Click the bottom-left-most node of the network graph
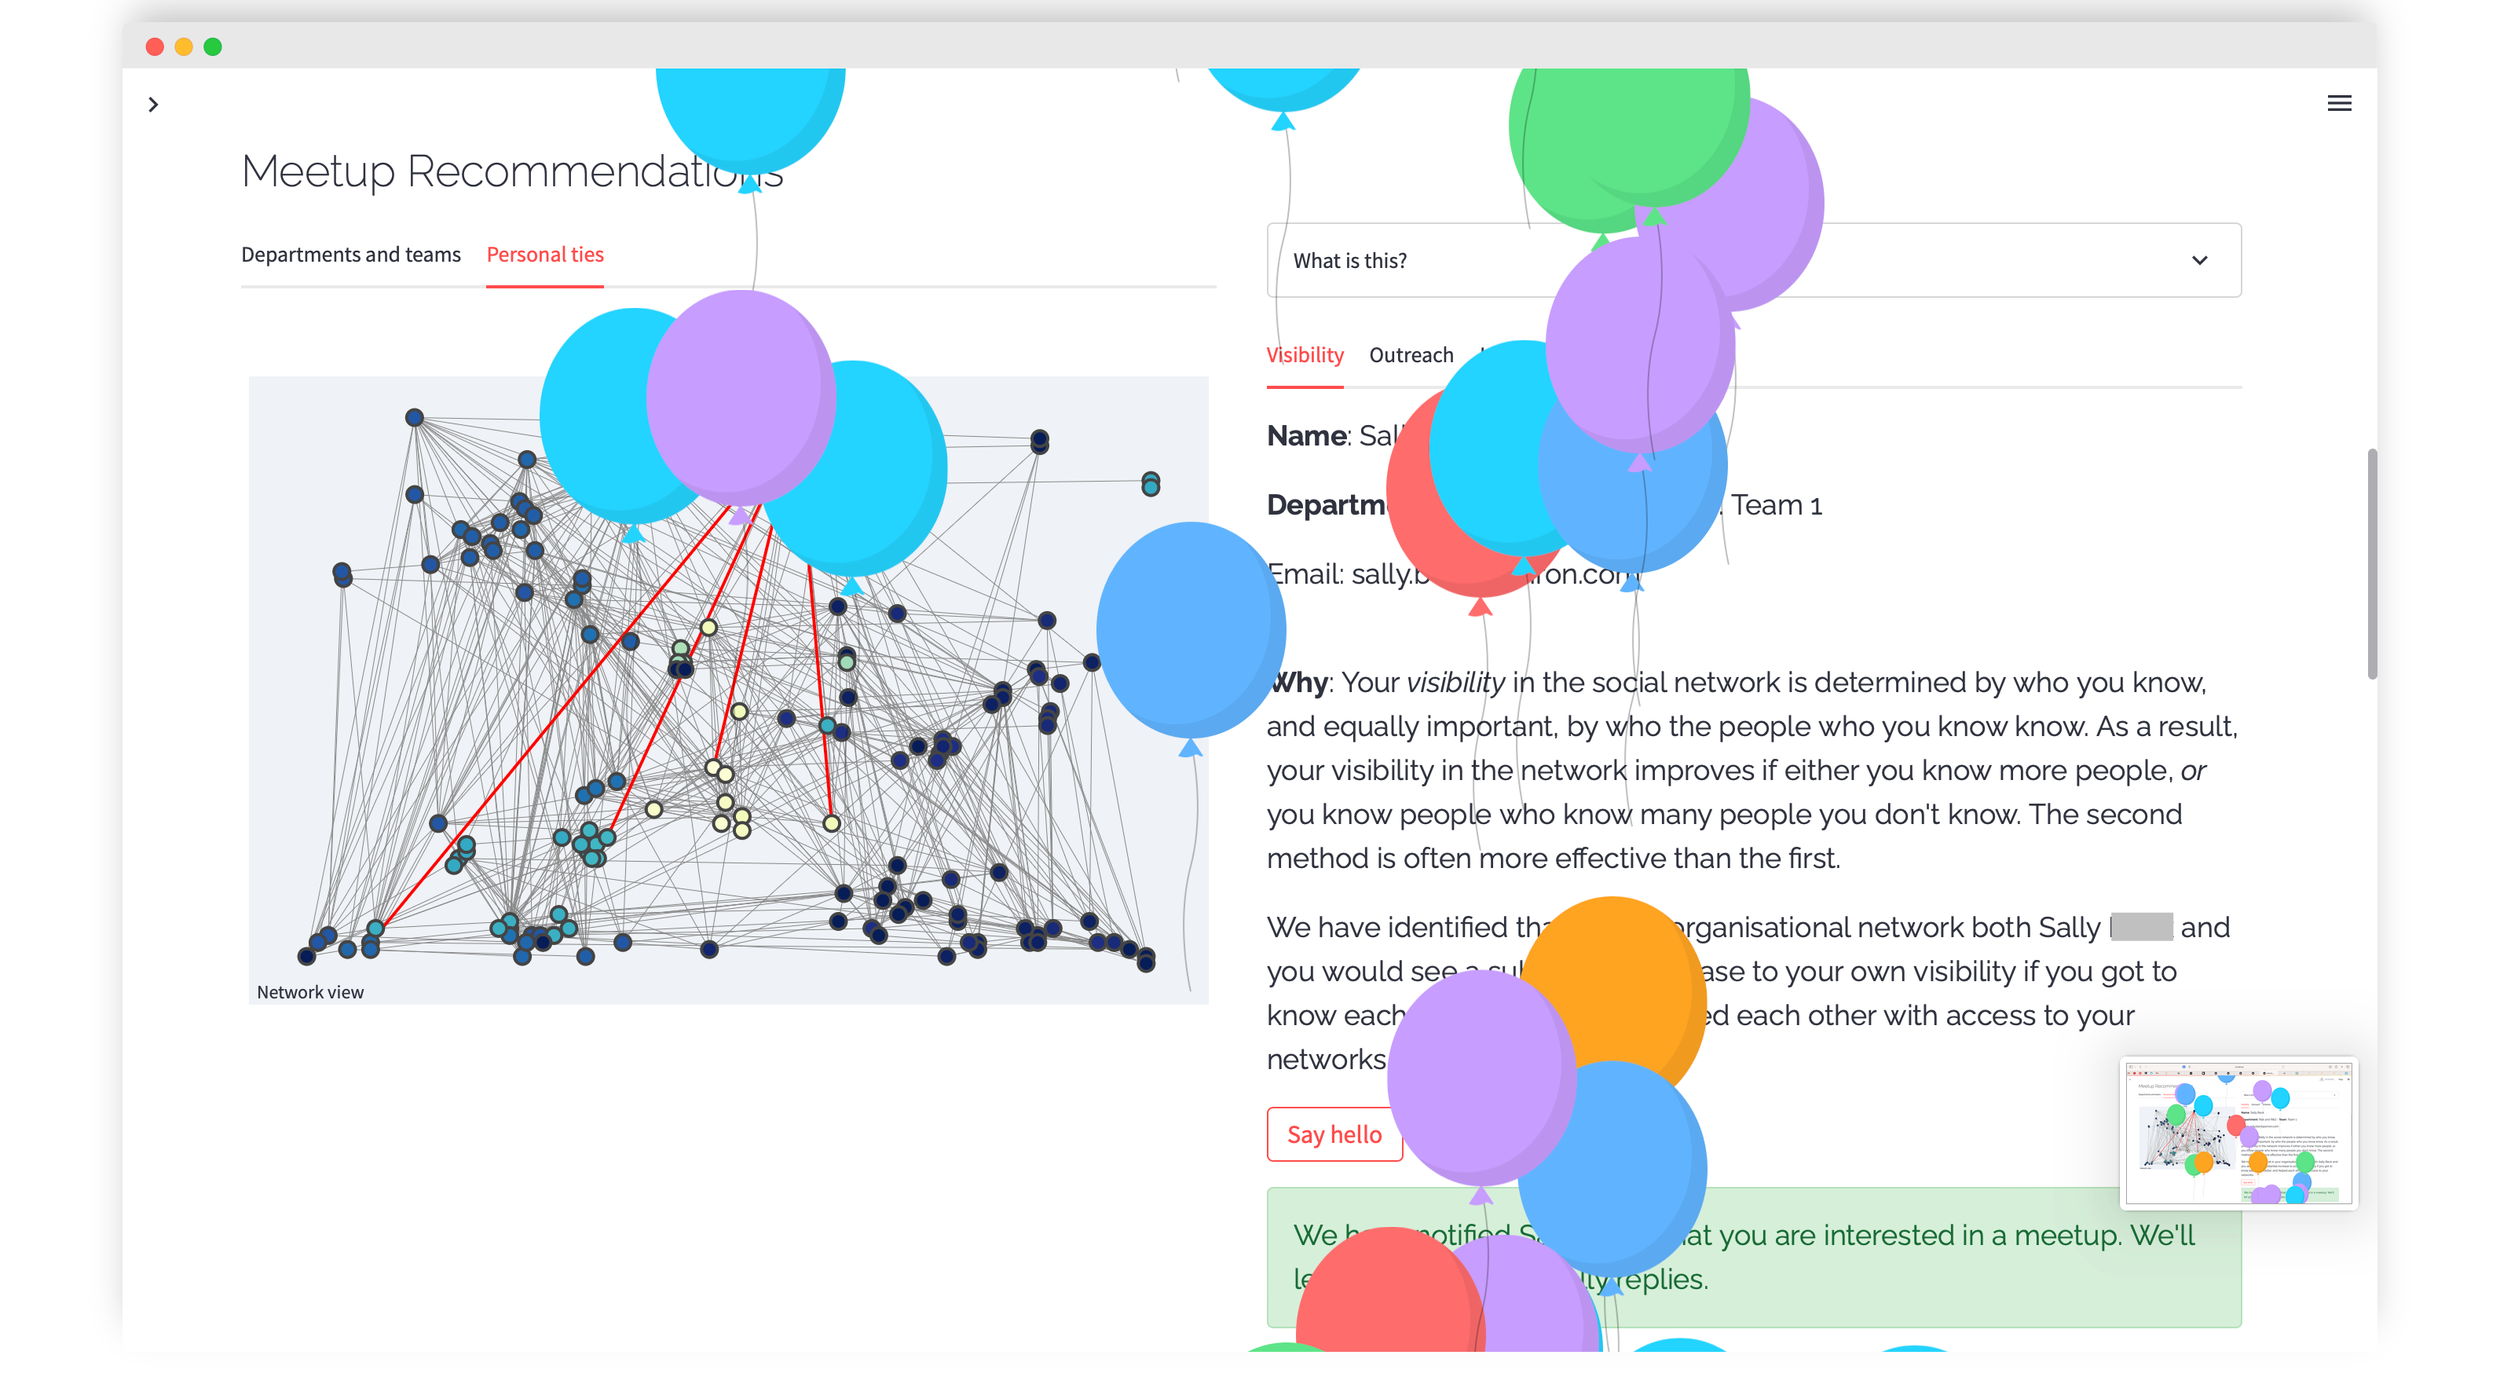 tap(307, 956)
